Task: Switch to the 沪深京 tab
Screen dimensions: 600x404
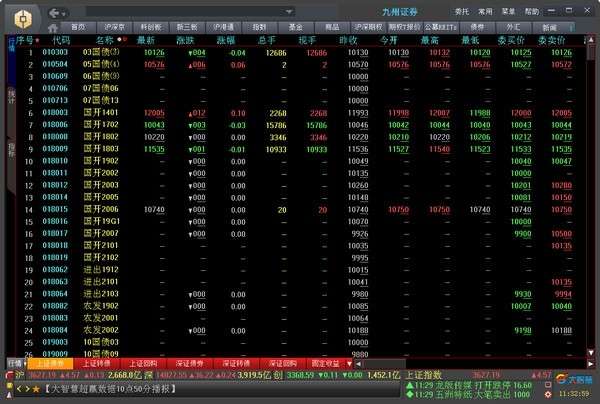Action: [114, 27]
